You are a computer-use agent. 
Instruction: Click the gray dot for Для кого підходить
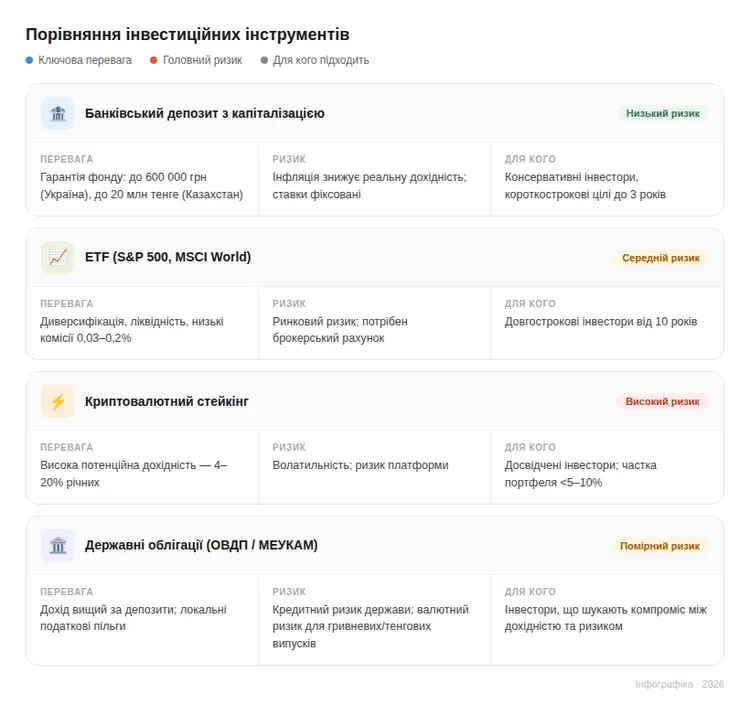pyautogui.click(x=264, y=60)
